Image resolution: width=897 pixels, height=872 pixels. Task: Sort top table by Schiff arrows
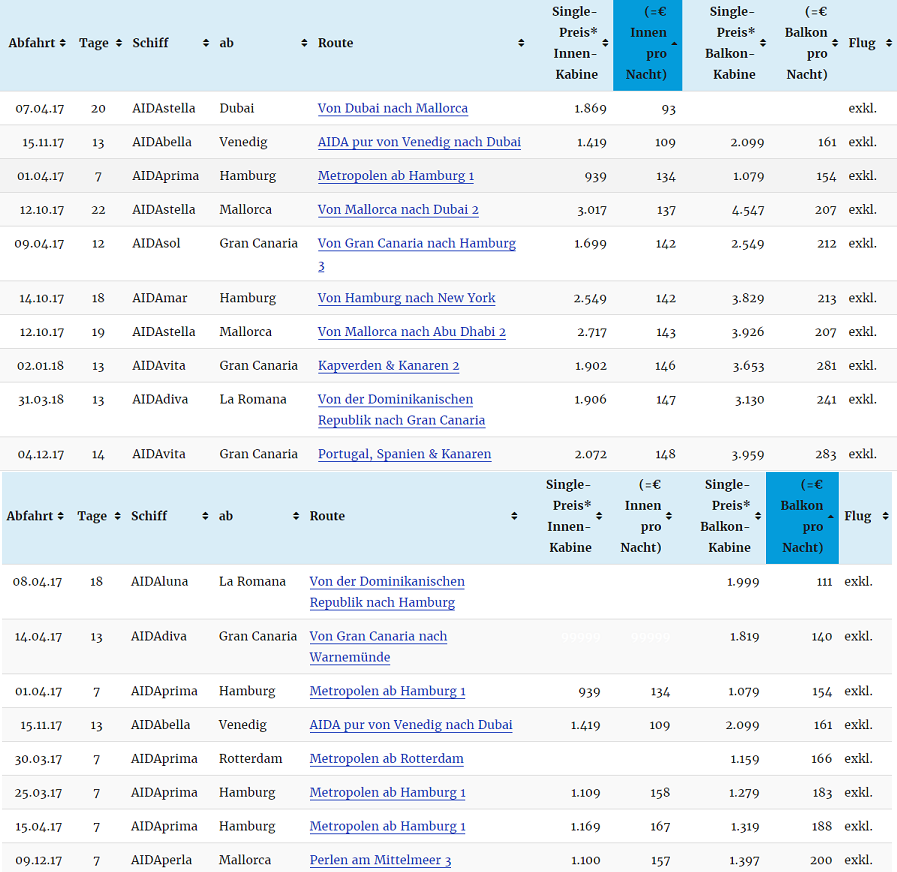(205, 43)
